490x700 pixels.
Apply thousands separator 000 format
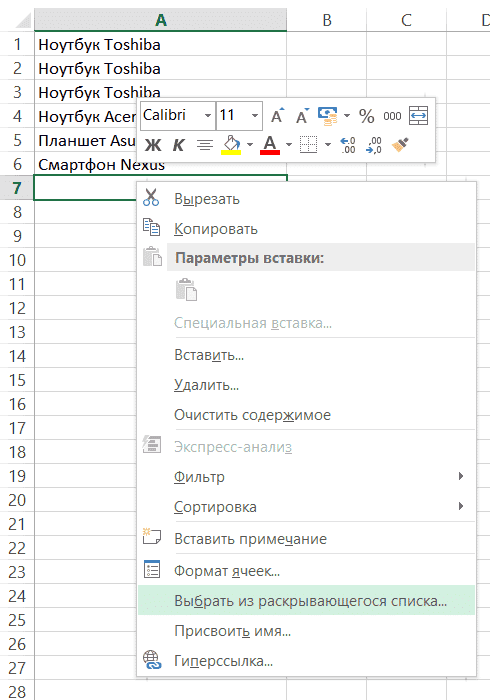[x=392, y=116]
